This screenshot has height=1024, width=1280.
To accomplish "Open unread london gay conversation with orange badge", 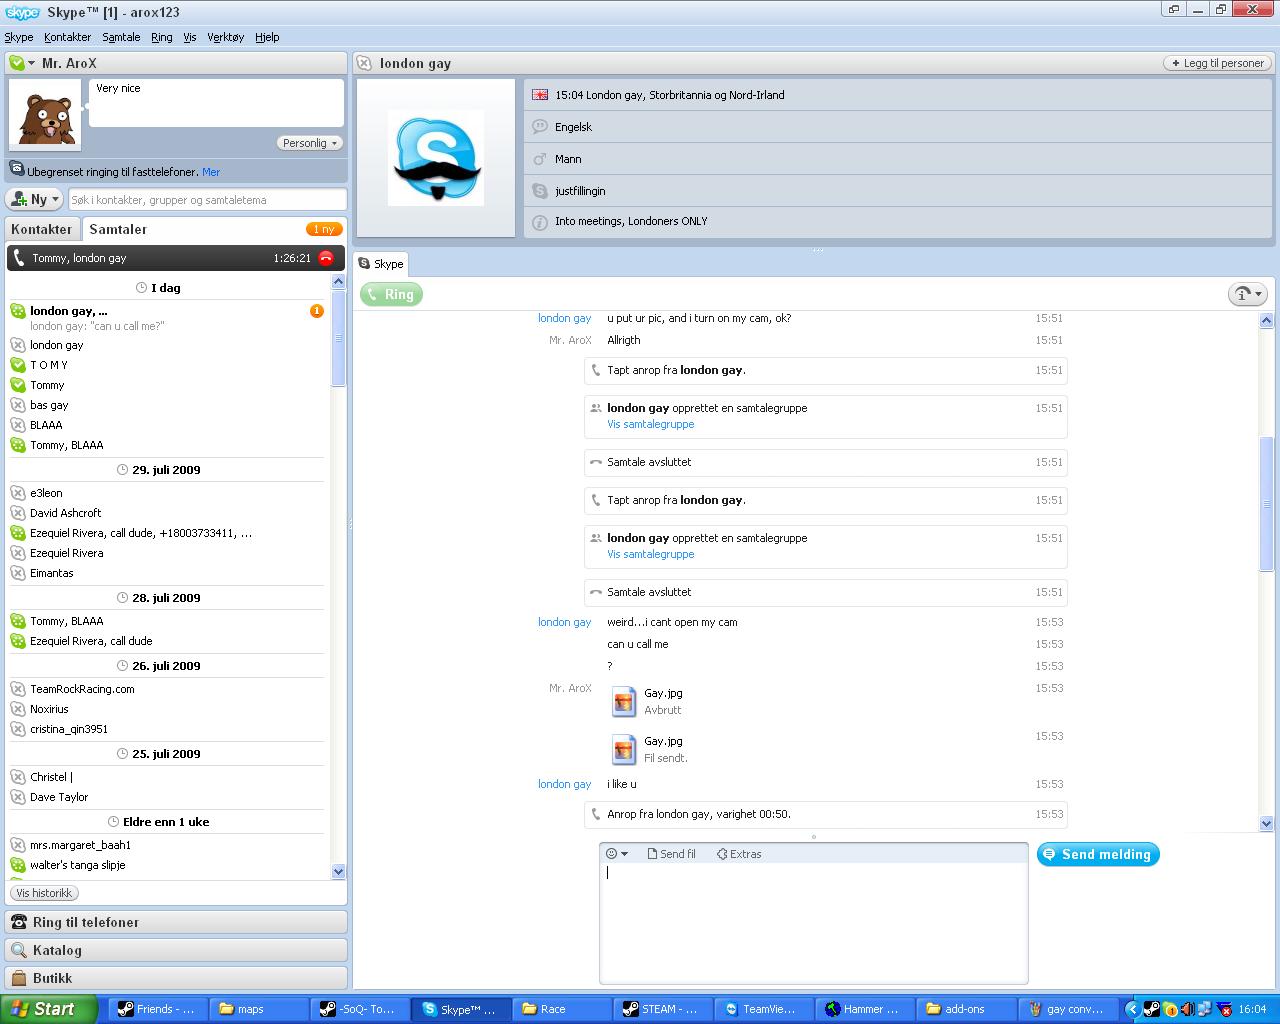I will pyautogui.click(x=167, y=317).
